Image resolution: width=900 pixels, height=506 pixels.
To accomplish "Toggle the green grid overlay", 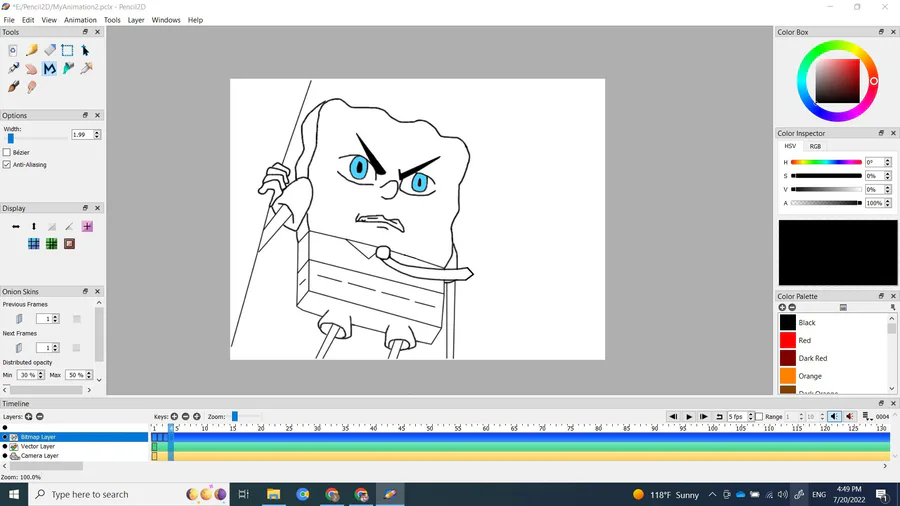I will [x=52, y=244].
